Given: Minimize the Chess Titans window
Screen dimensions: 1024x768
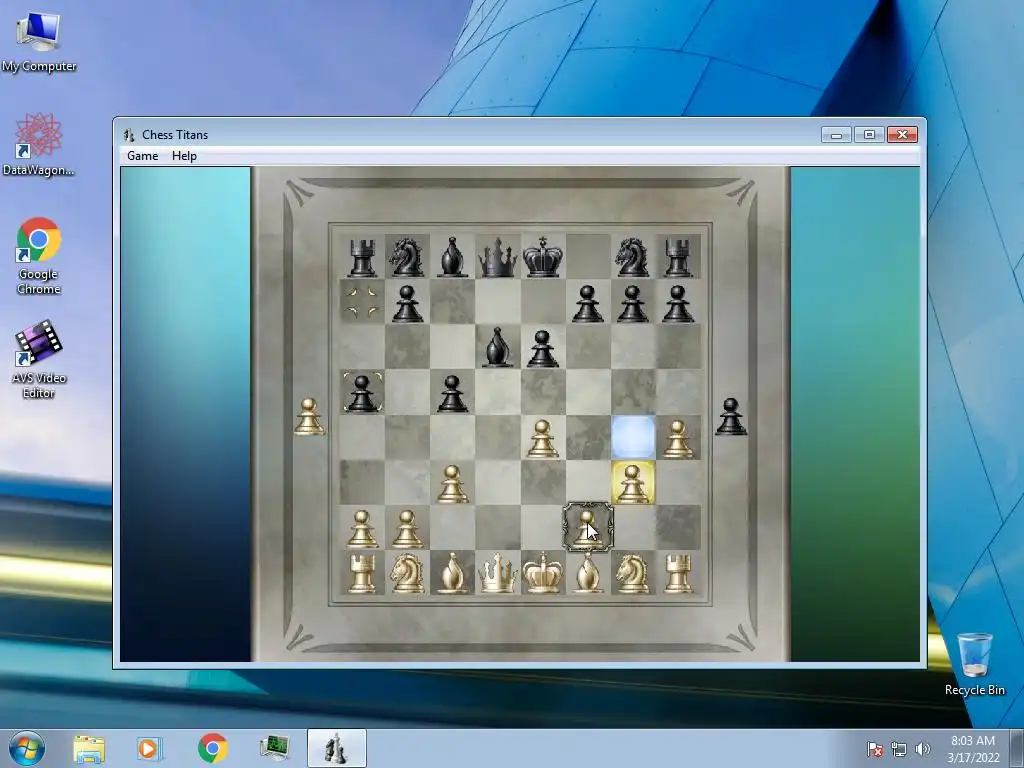Looking at the screenshot, I should 836,135.
